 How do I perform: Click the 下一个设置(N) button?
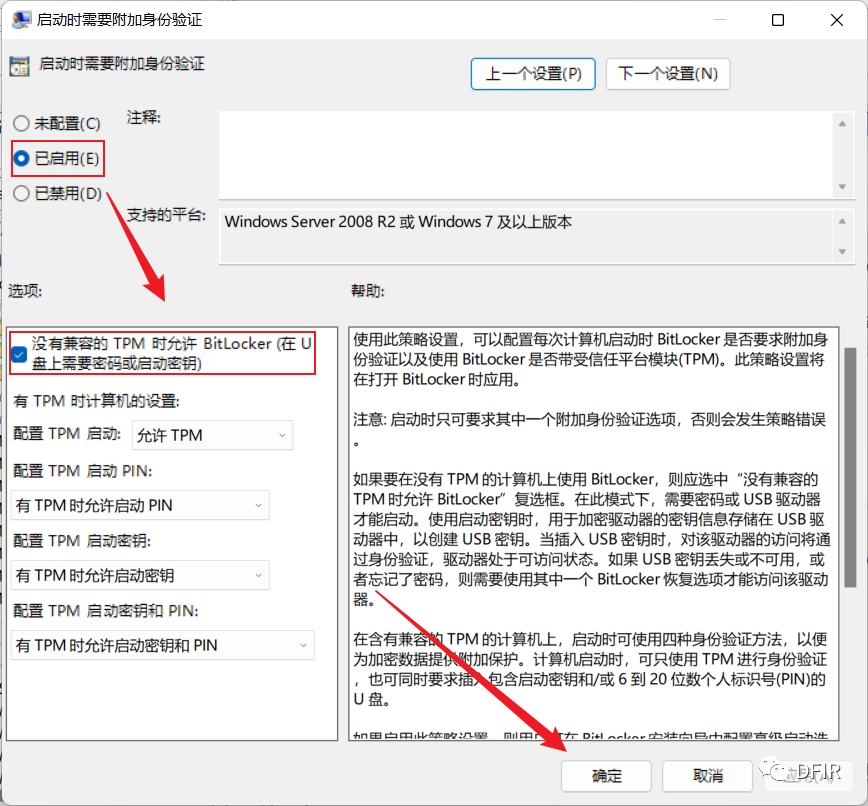[668, 74]
